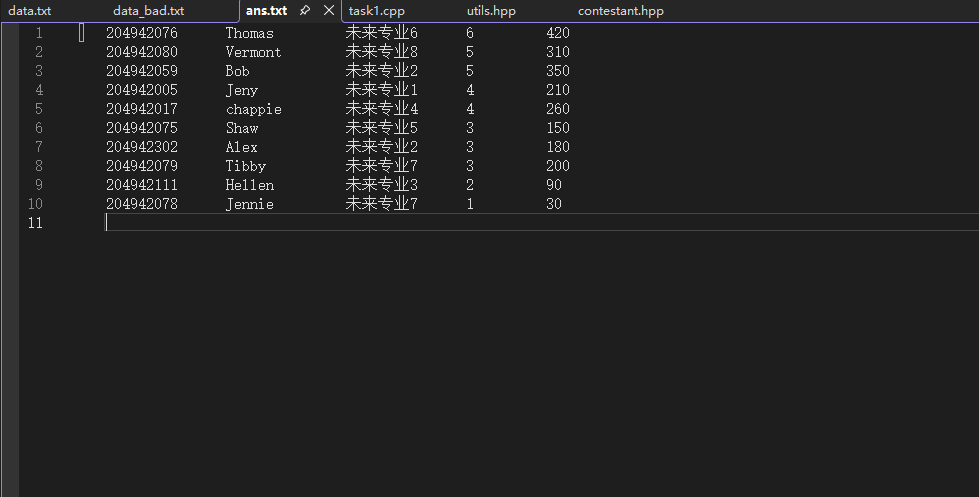The height and width of the screenshot is (497, 979).
Task: Click the name Jeny
Action: [242, 90]
